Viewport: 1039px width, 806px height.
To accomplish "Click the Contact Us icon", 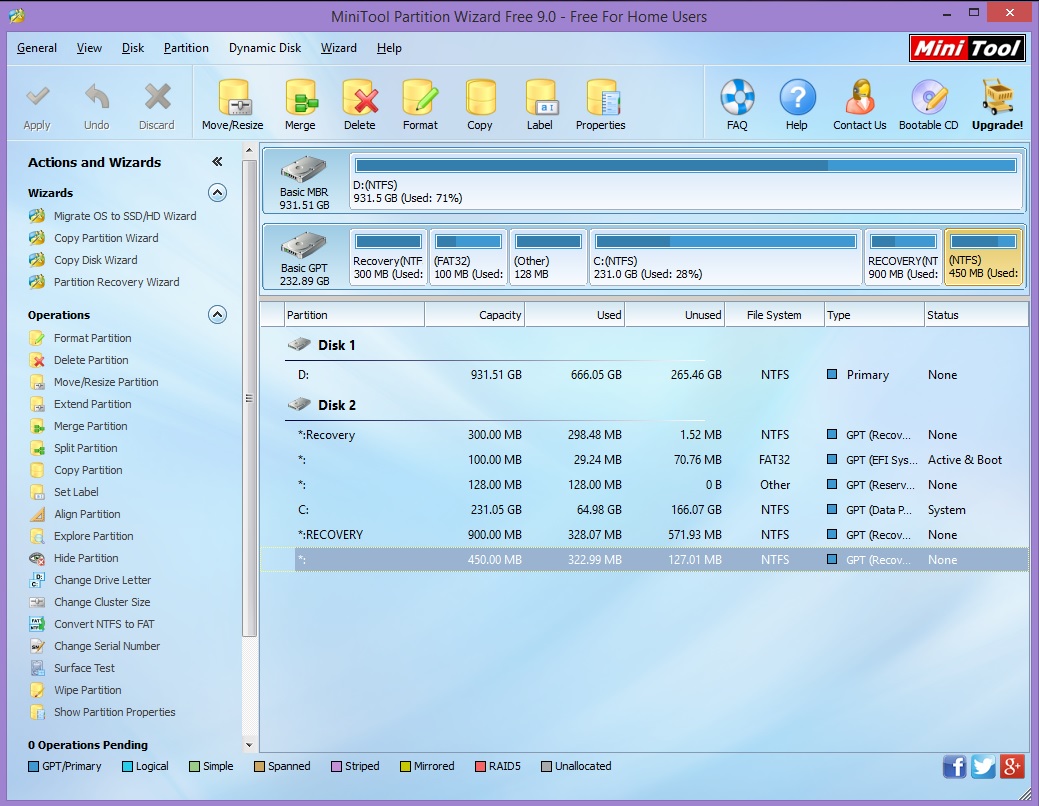I will [859, 105].
